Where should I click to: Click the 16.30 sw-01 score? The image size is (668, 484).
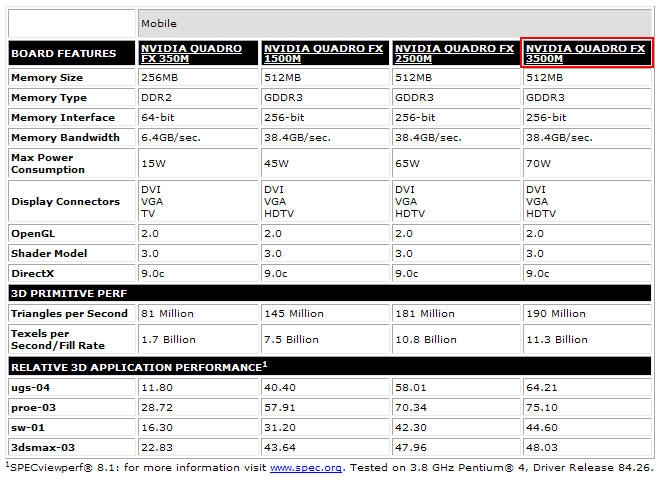[157, 428]
